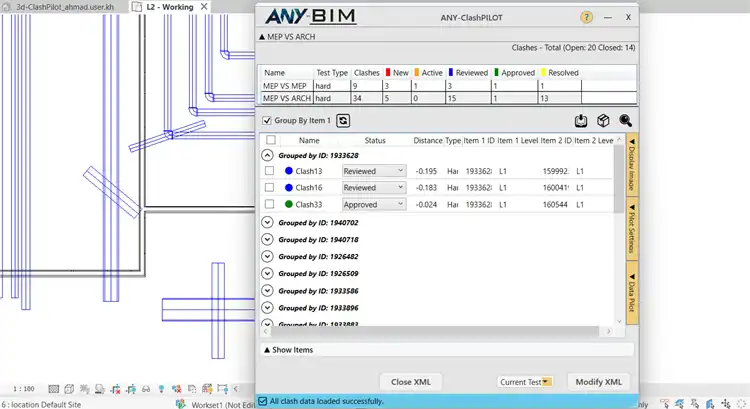Close the L2 - Working tab
The width and height of the screenshot is (750, 409).
coord(204,7)
